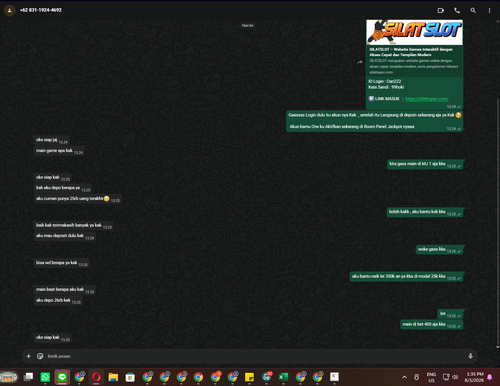500x386 pixels.
Task: Open the emoji and sticker picker icon
Action: click(x=40, y=356)
